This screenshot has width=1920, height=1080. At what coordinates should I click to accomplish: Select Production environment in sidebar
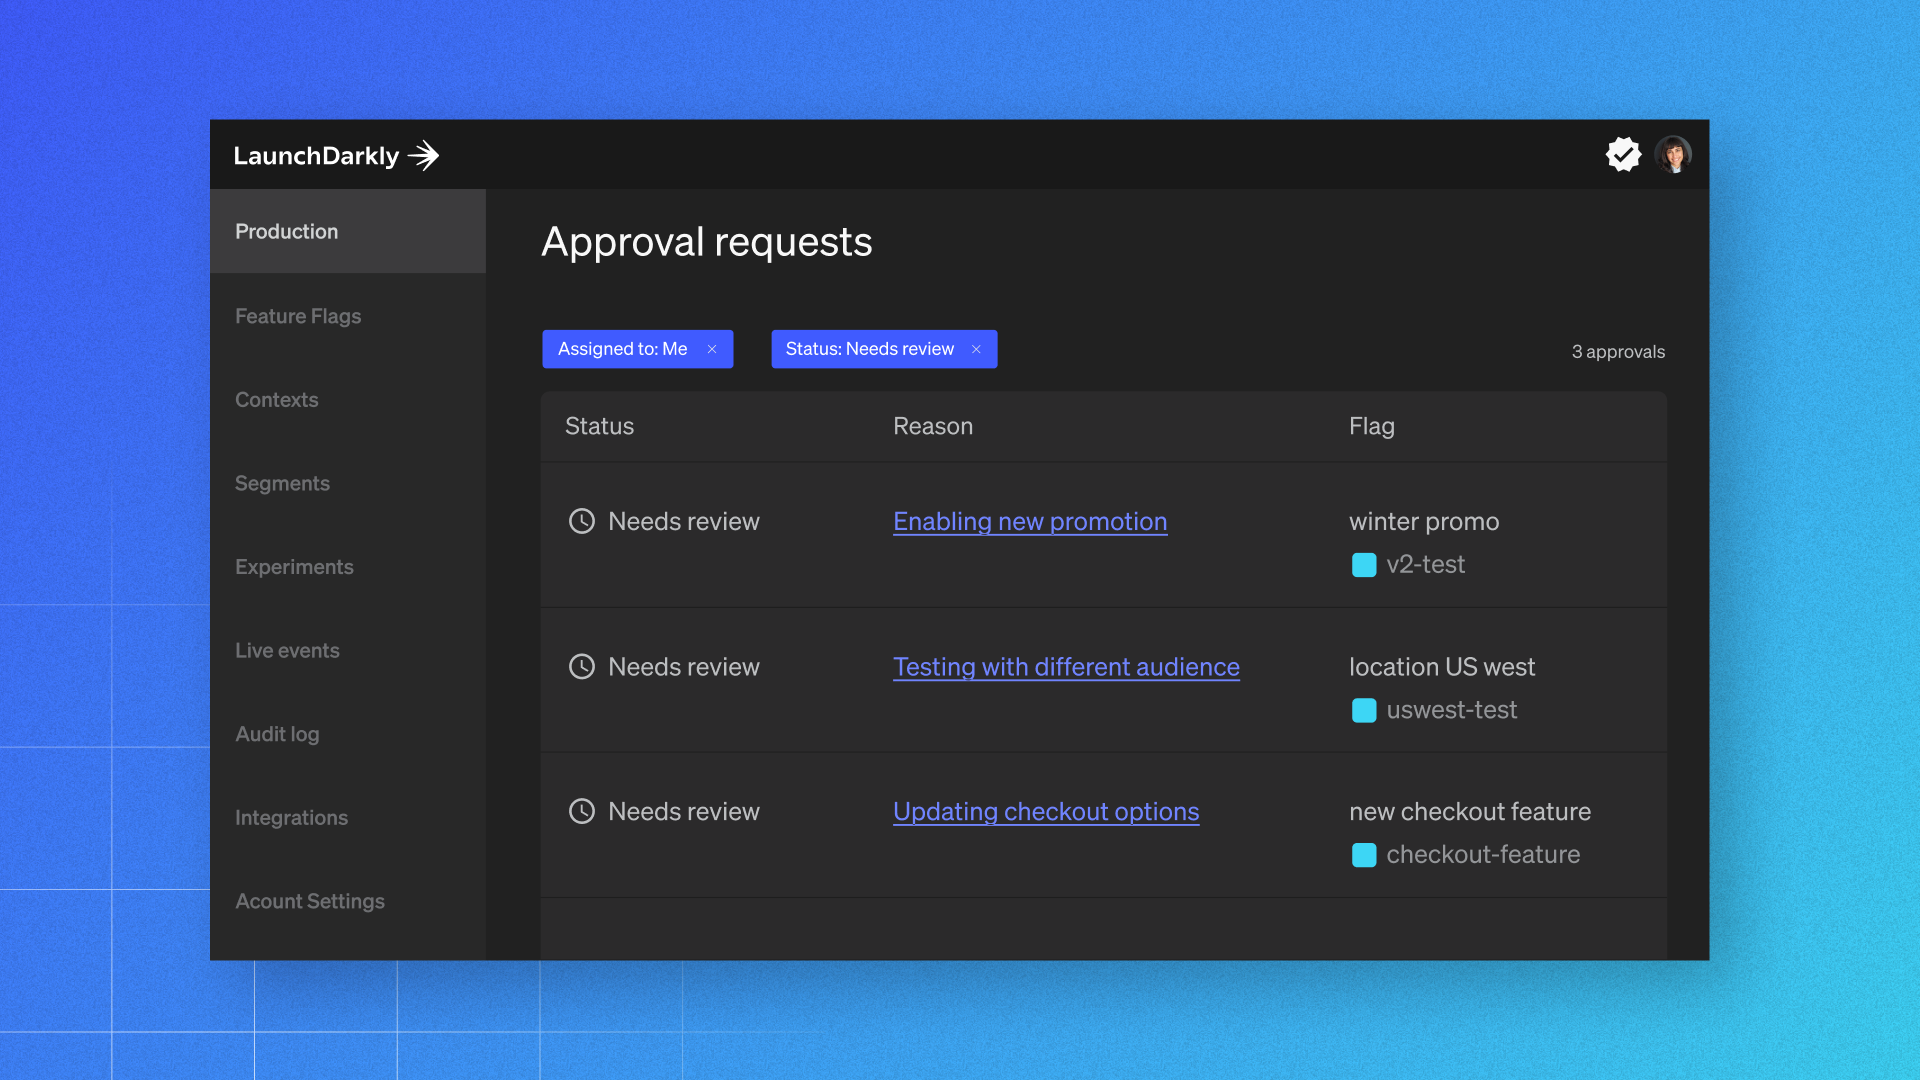(x=287, y=231)
